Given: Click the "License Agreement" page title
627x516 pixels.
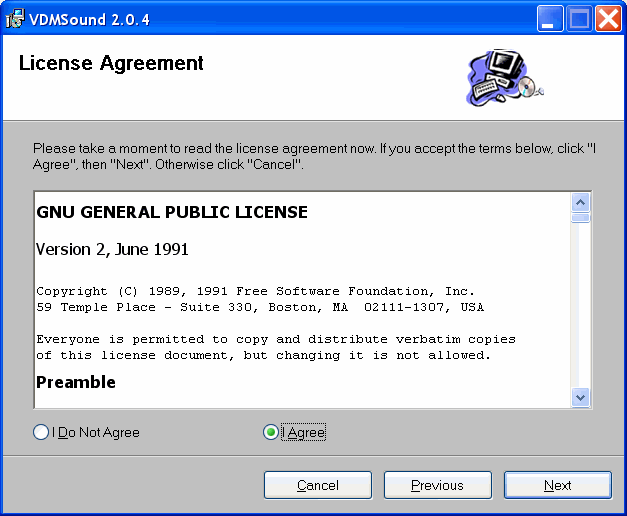Looking at the screenshot, I should point(111,63).
